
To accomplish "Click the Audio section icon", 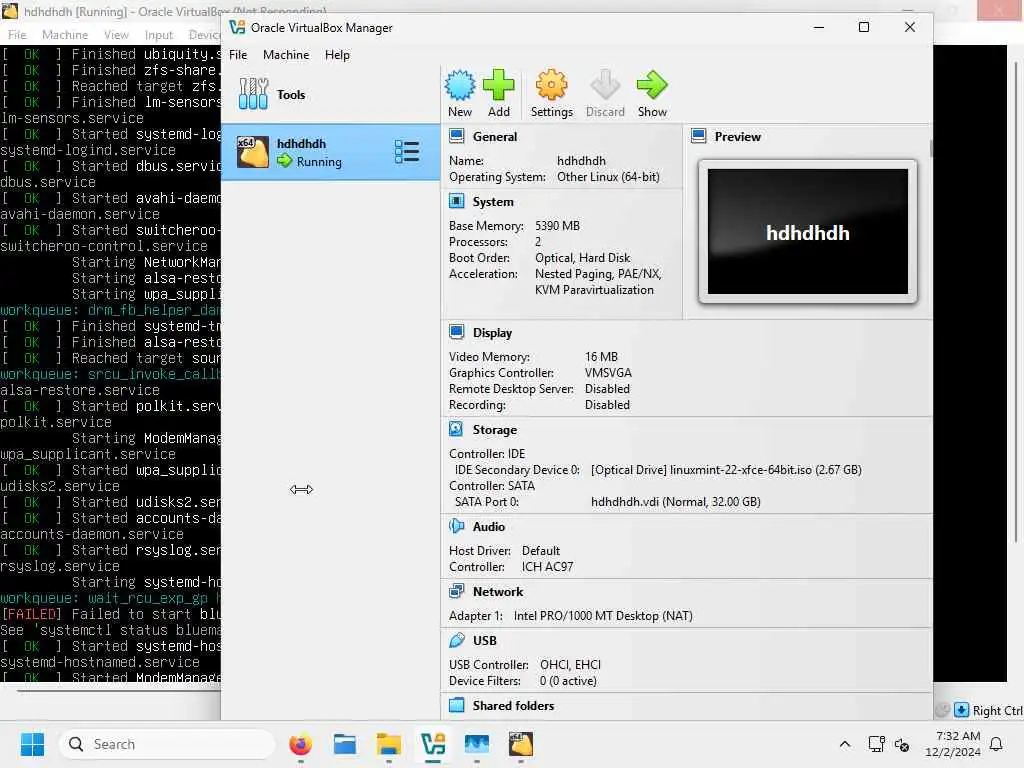I will point(456,526).
